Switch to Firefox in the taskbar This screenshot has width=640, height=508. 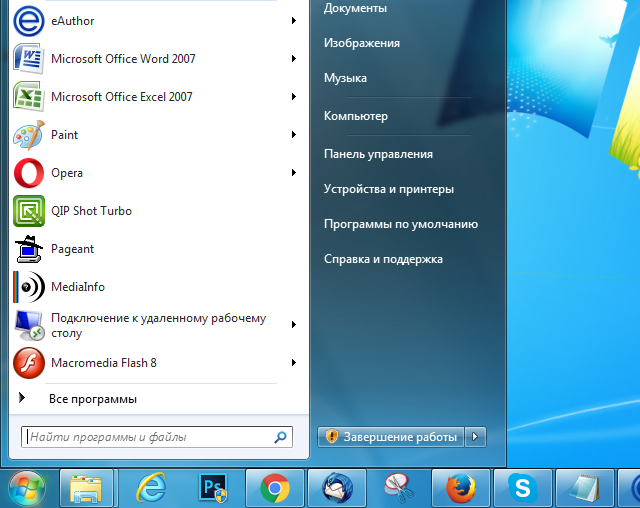pyautogui.click(x=461, y=488)
